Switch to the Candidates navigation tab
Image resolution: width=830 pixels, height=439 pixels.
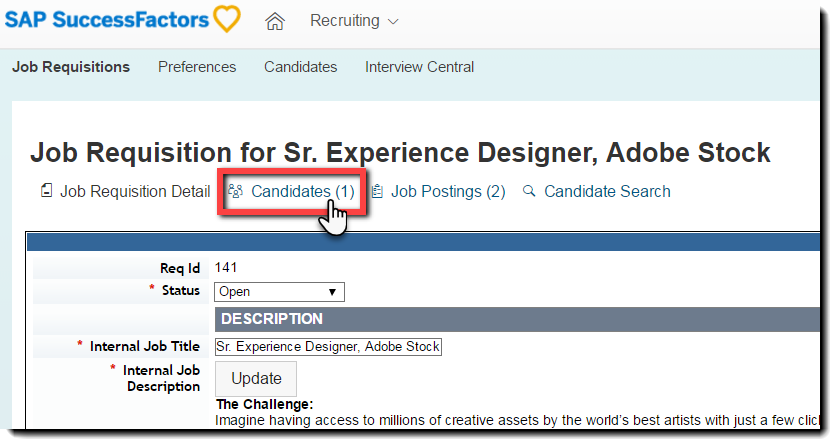[x=300, y=67]
